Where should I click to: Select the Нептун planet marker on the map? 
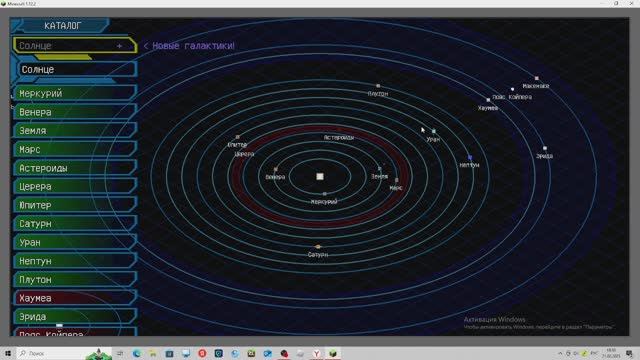click(470, 157)
